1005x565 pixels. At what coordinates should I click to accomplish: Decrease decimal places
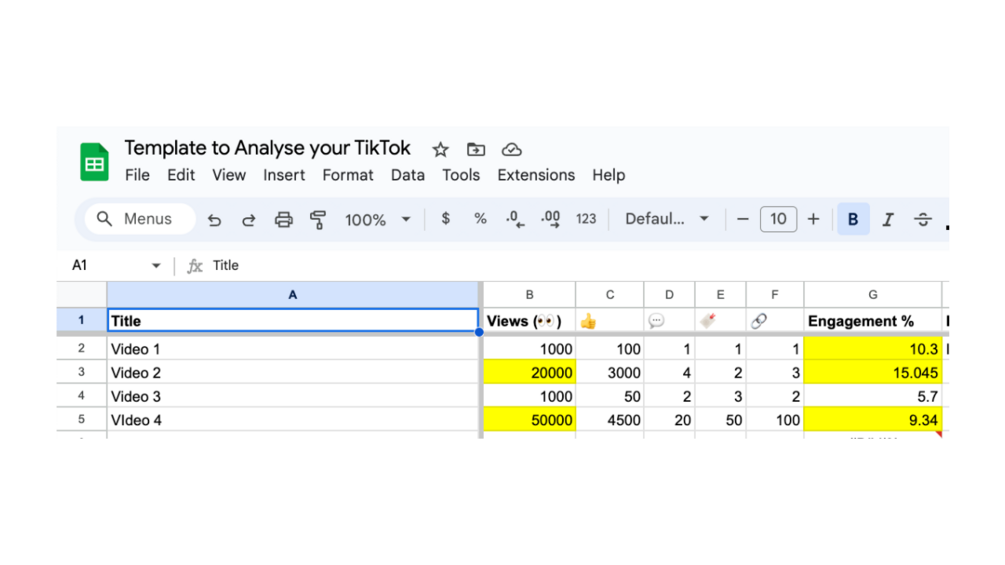[x=515, y=219]
